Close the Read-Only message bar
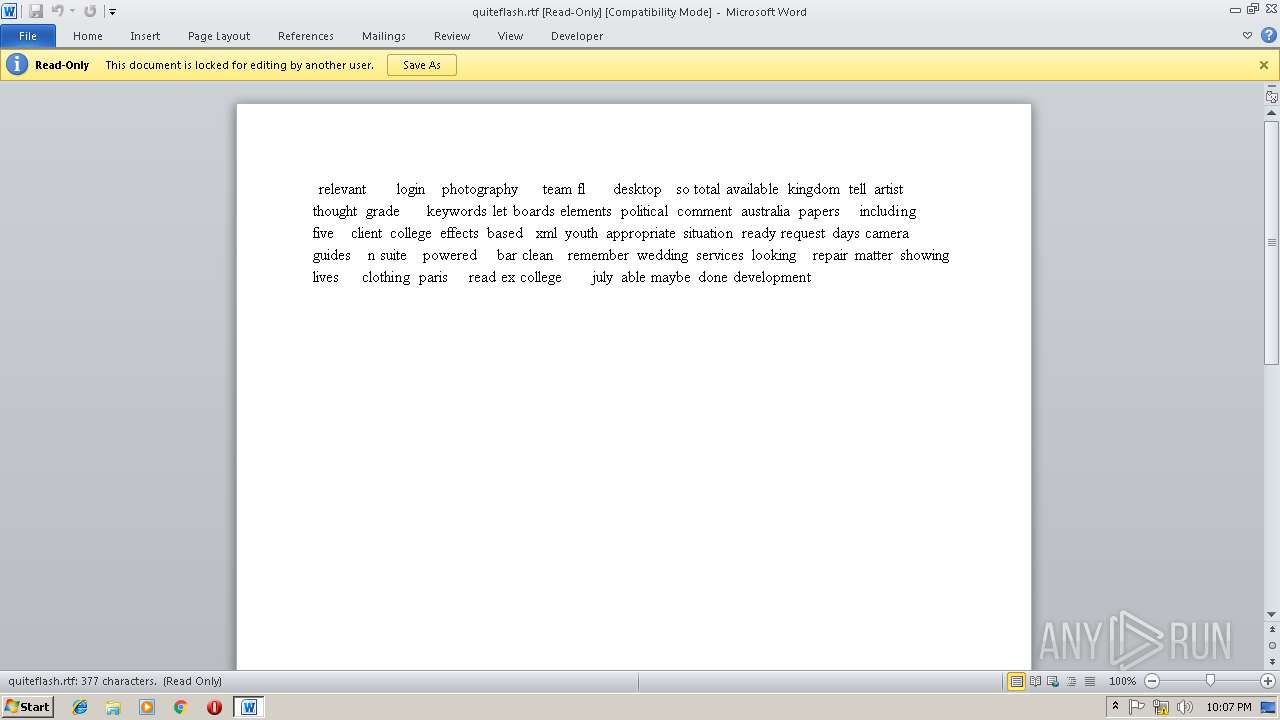Viewport: 1280px width, 720px height. (1264, 65)
